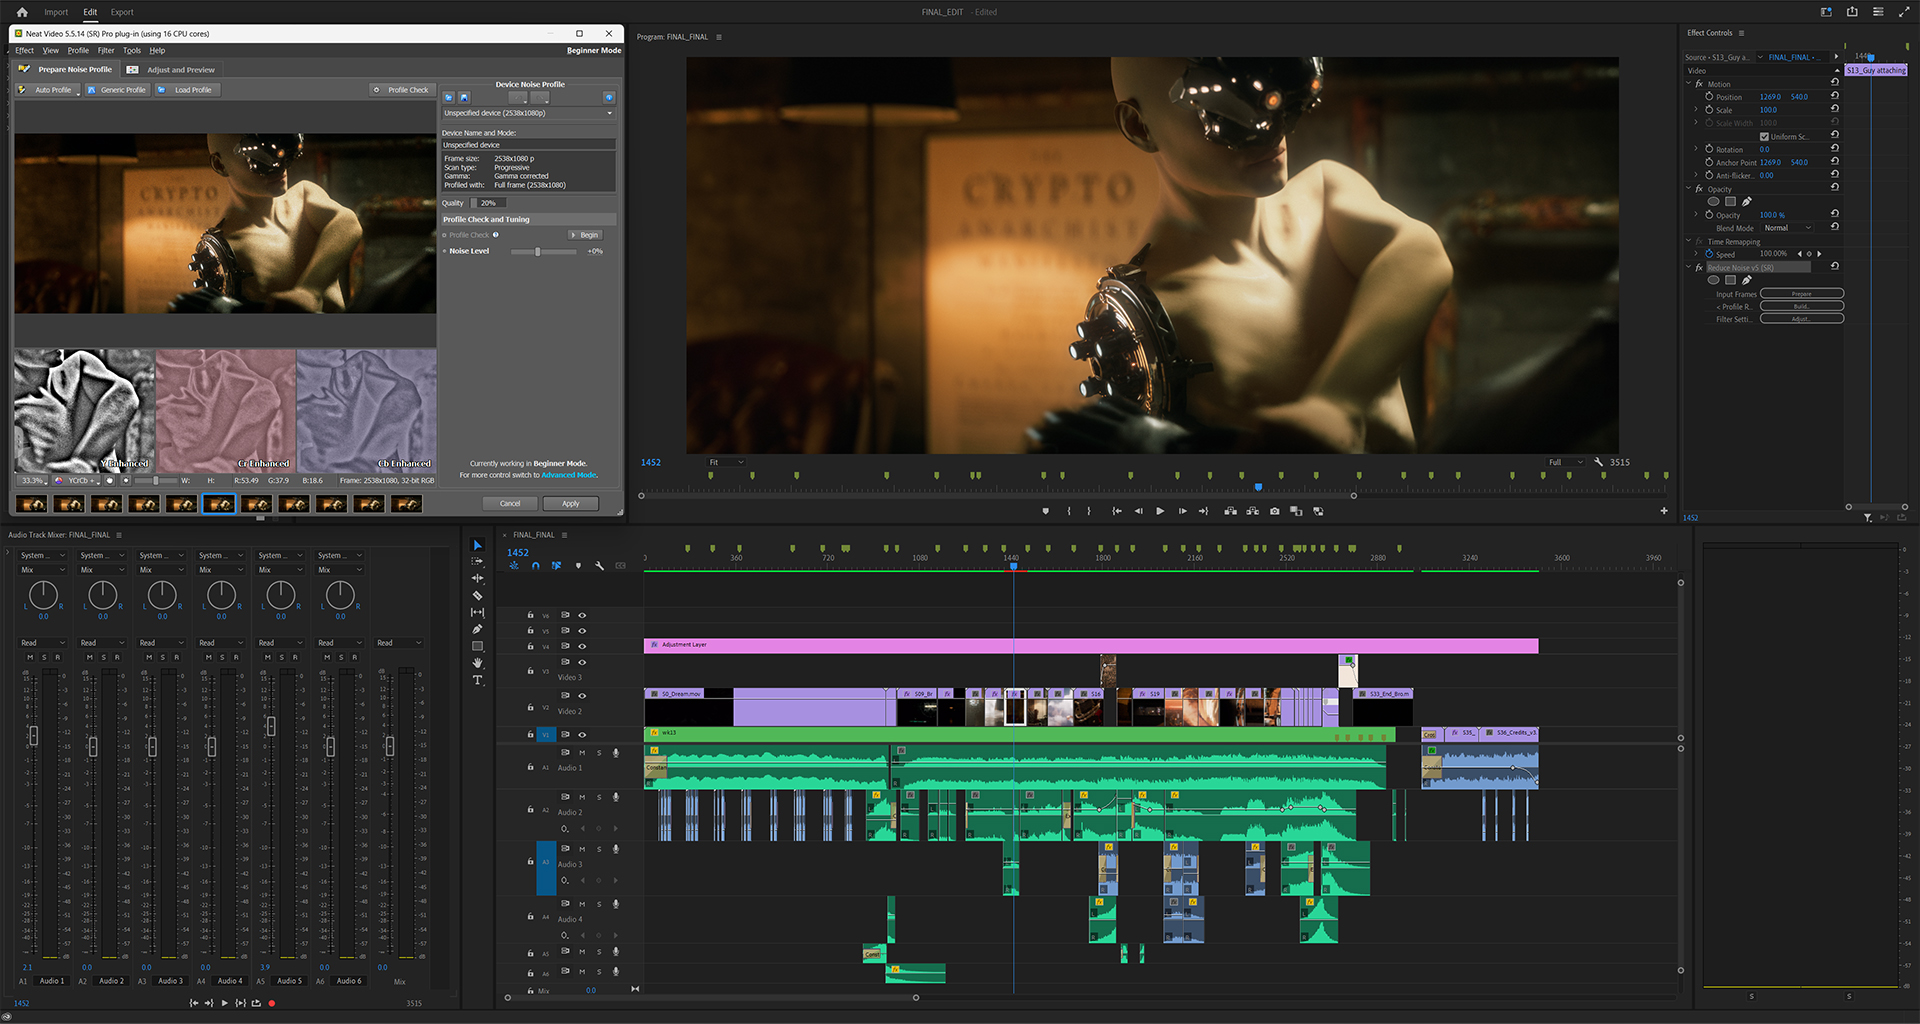This screenshot has height=1024, width=1920.
Task: Hide track V1 with its eye toggle
Action: pyautogui.click(x=582, y=734)
